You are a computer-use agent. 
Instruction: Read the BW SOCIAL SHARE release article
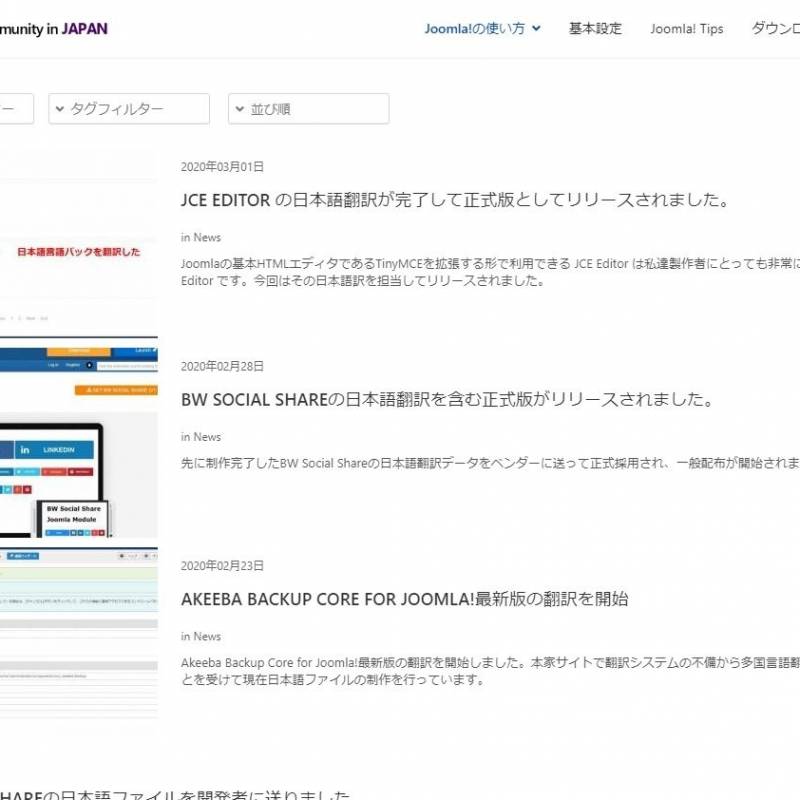(x=447, y=400)
